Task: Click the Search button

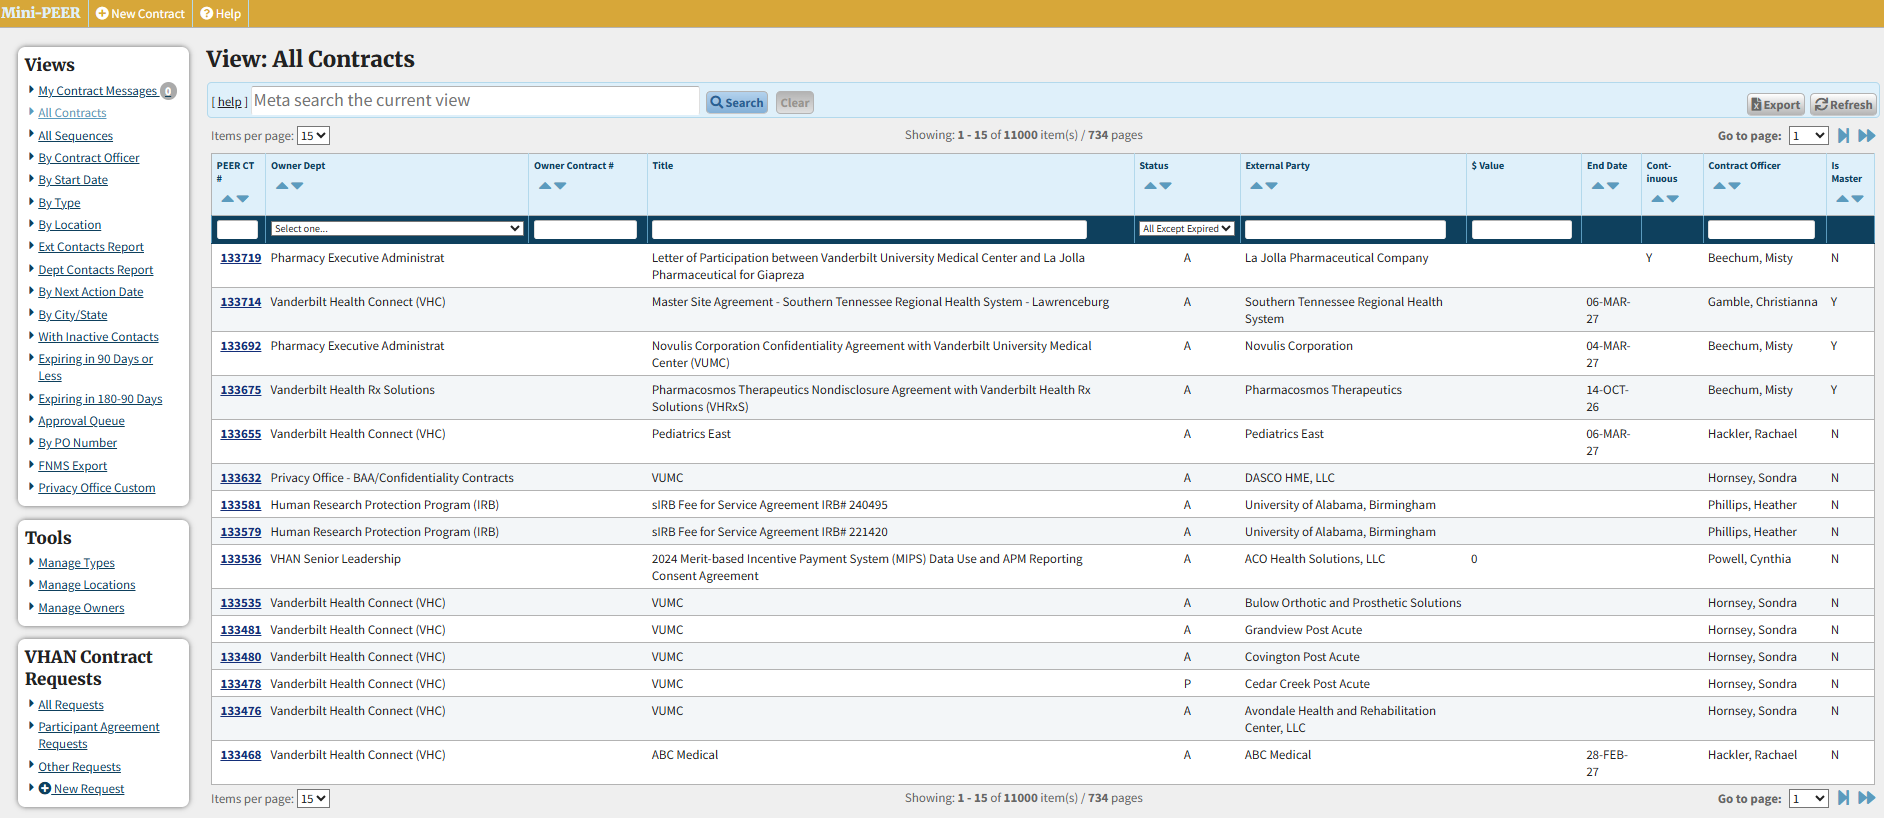Action: [737, 102]
